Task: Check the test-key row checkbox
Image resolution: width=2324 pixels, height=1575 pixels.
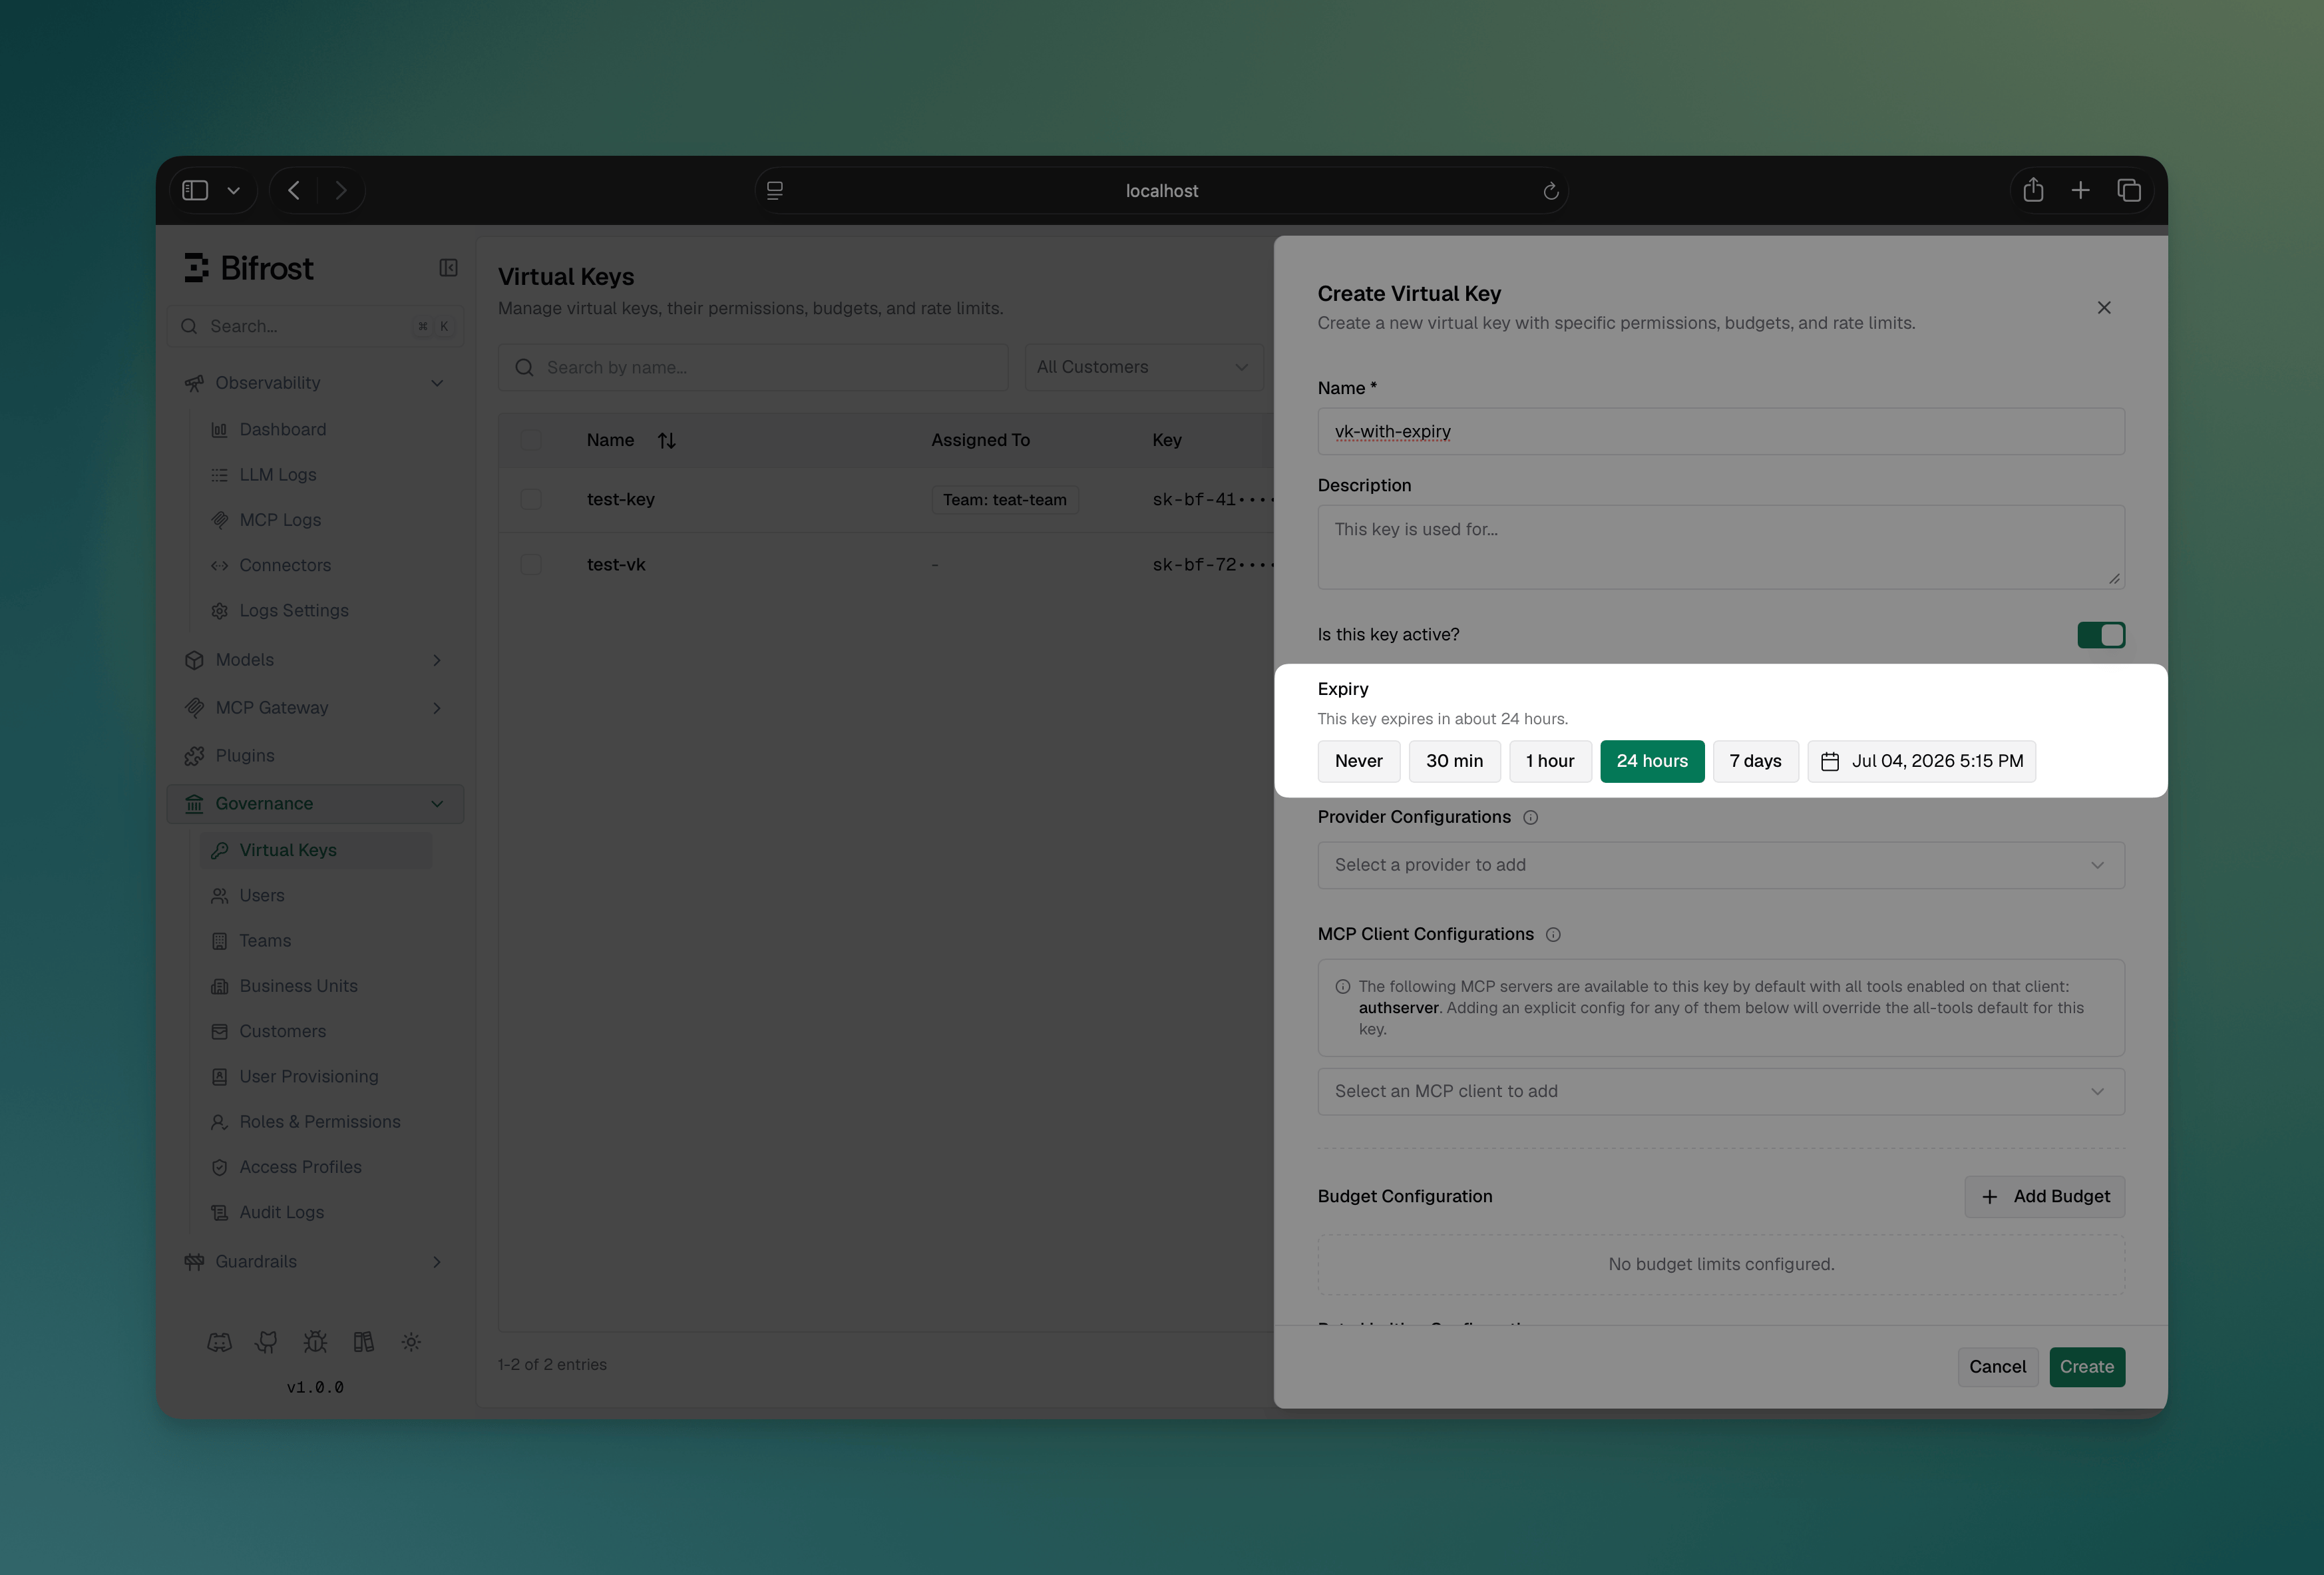Action: (531, 499)
